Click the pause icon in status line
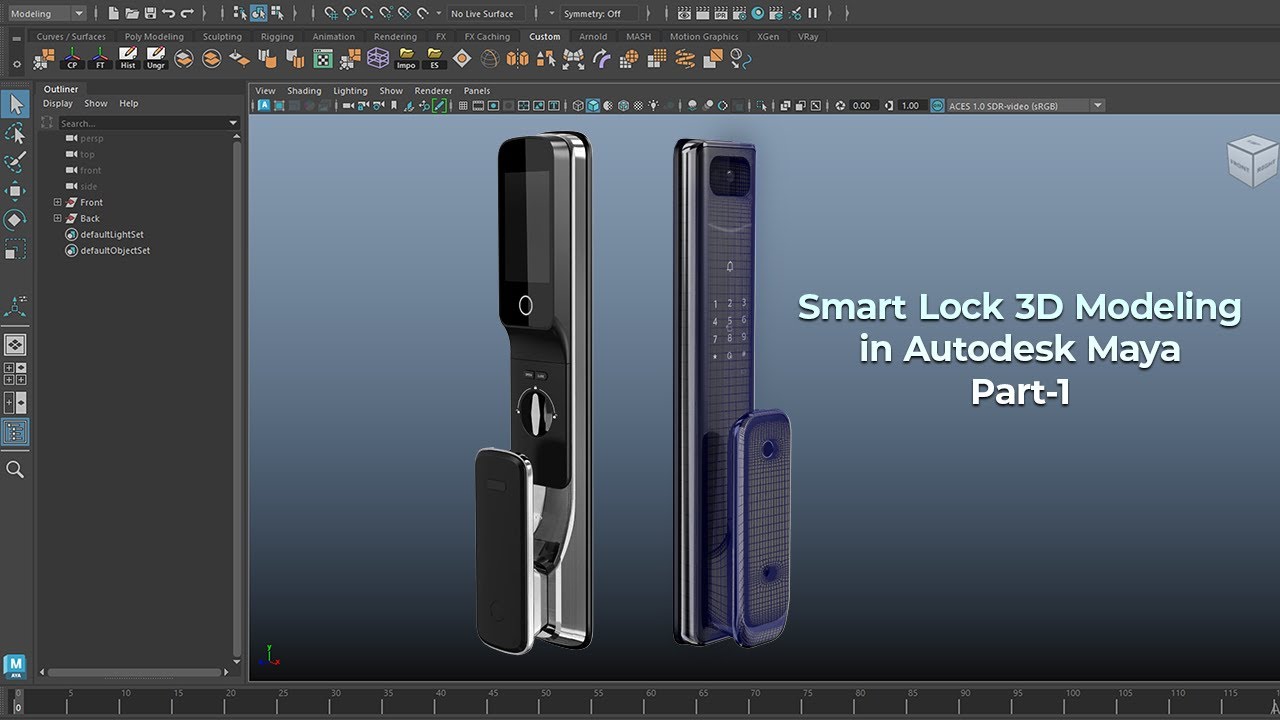This screenshot has height=720, width=1280. [x=812, y=13]
